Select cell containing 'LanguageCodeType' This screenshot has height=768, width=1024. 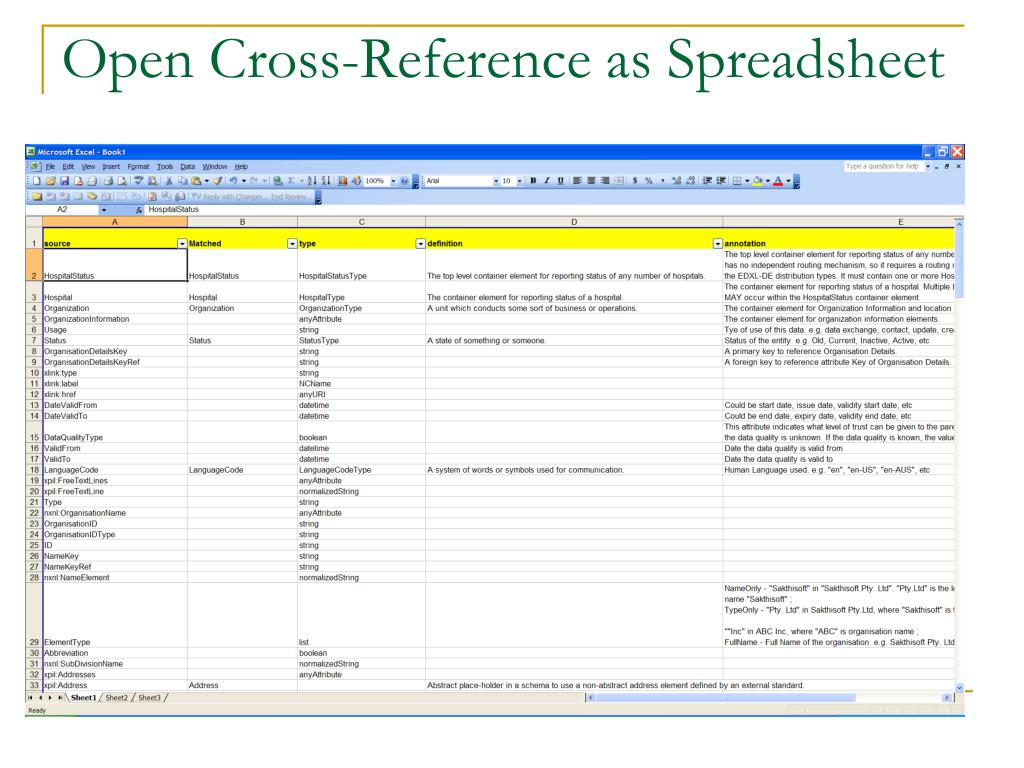[x=361, y=470]
